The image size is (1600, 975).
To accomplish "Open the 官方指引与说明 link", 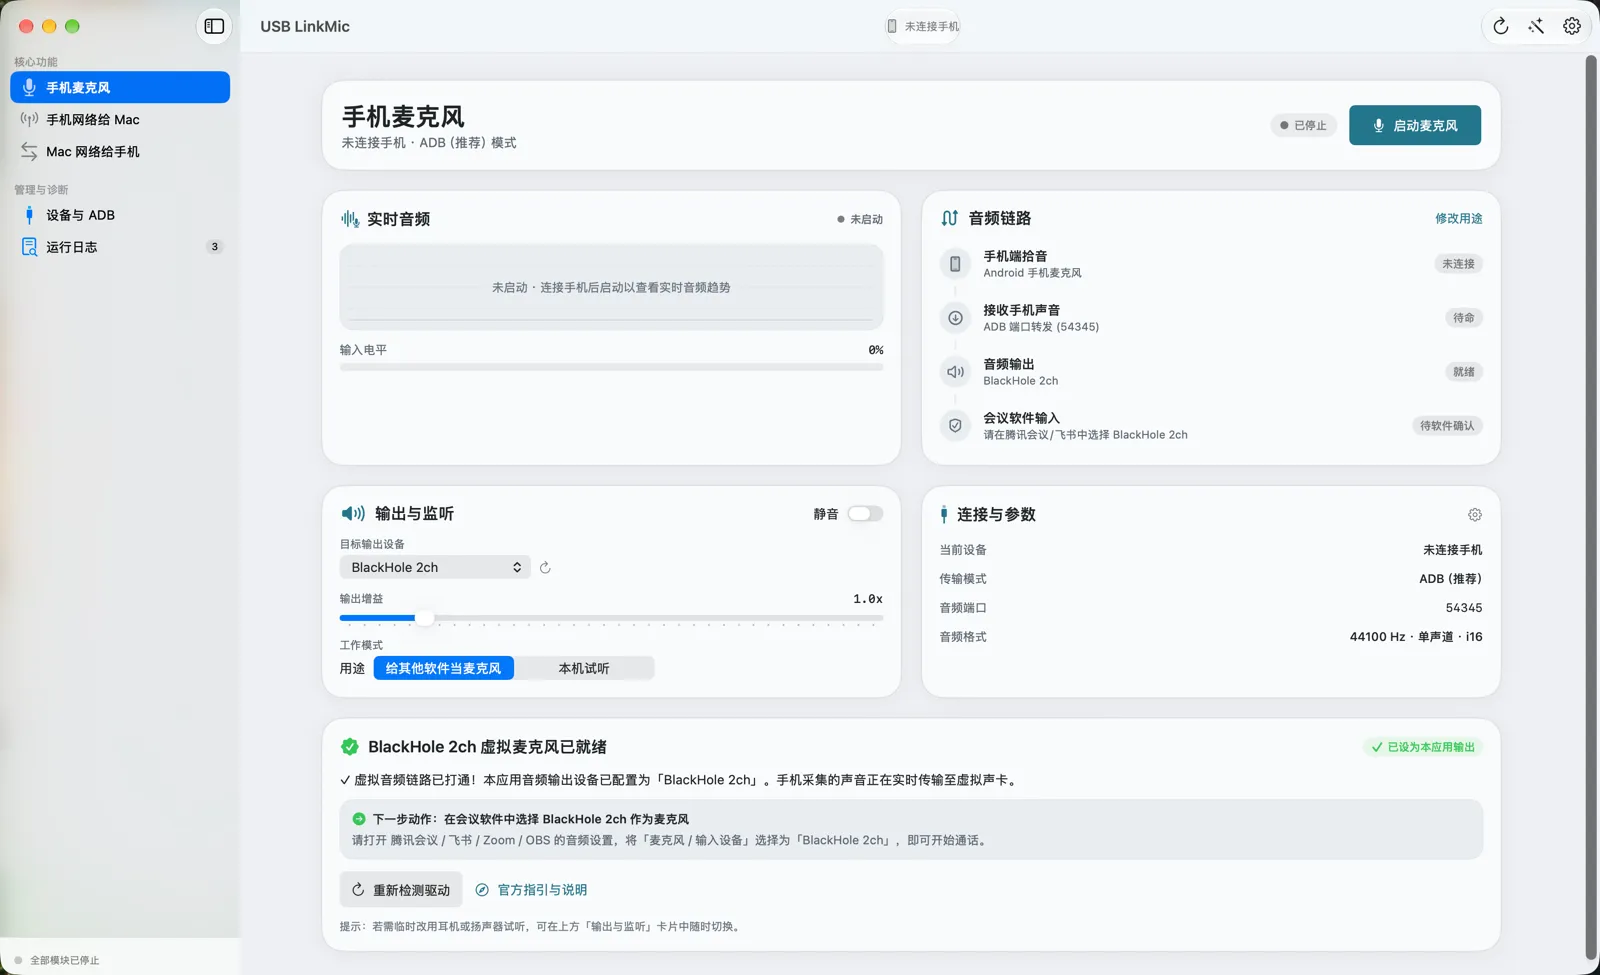I will click(x=531, y=890).
